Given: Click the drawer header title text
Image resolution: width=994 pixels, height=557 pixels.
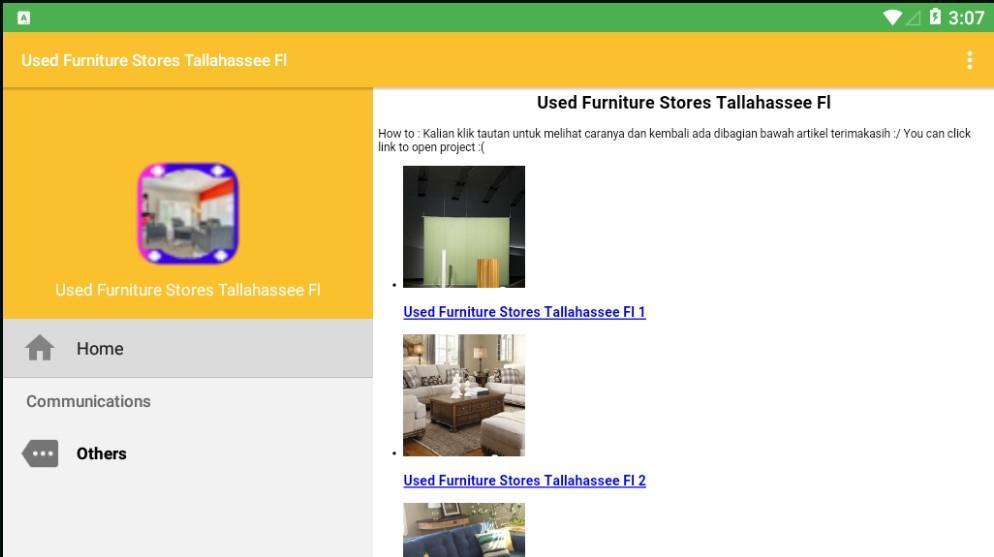Looking at the screenshot, I should click(188, 290).
